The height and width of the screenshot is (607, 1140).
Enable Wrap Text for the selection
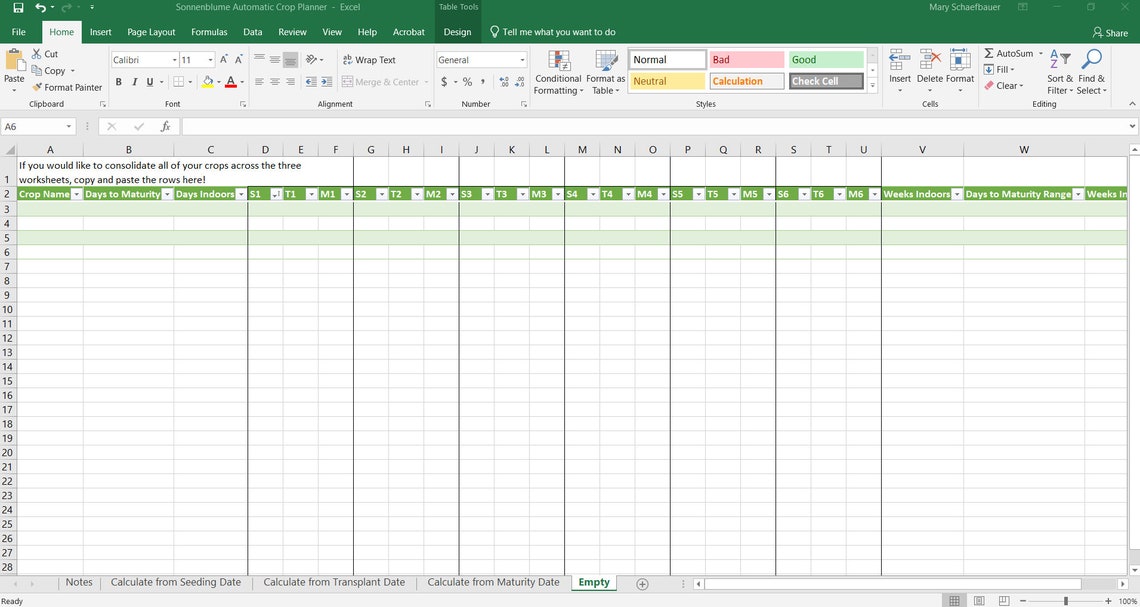click(x=369, y=60)
